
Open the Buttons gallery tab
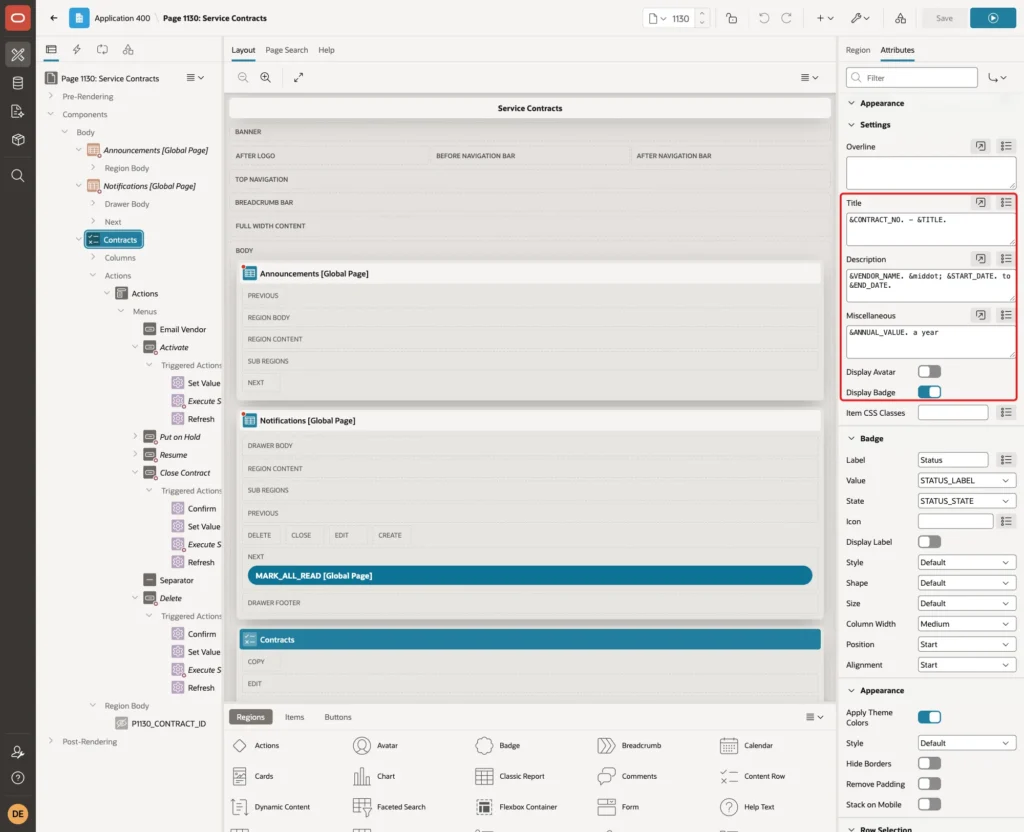[338, 716]
